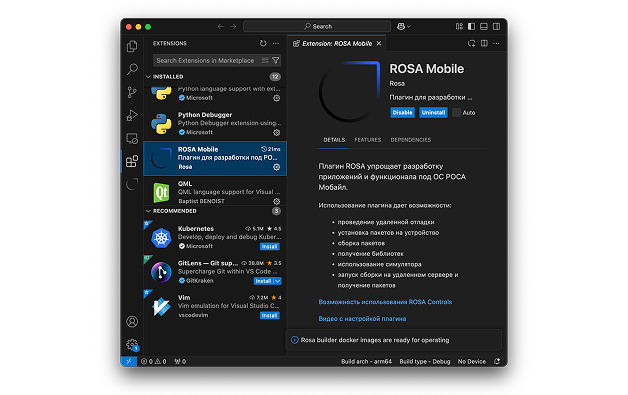Viewport: 628px width, 395px height.
Task: Go back with navigation arrow
Action: [x=220, y=26]
